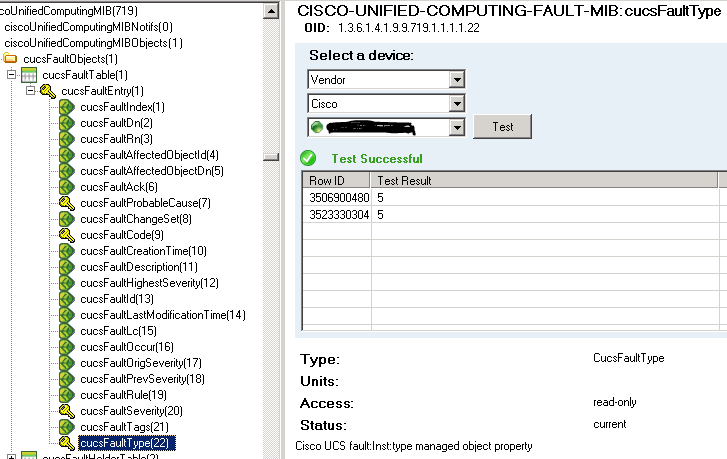Click the key icon beside cucsFaultProbableCause(7)
Viewport: 727px width, 459px height.
tap(67, 203)
